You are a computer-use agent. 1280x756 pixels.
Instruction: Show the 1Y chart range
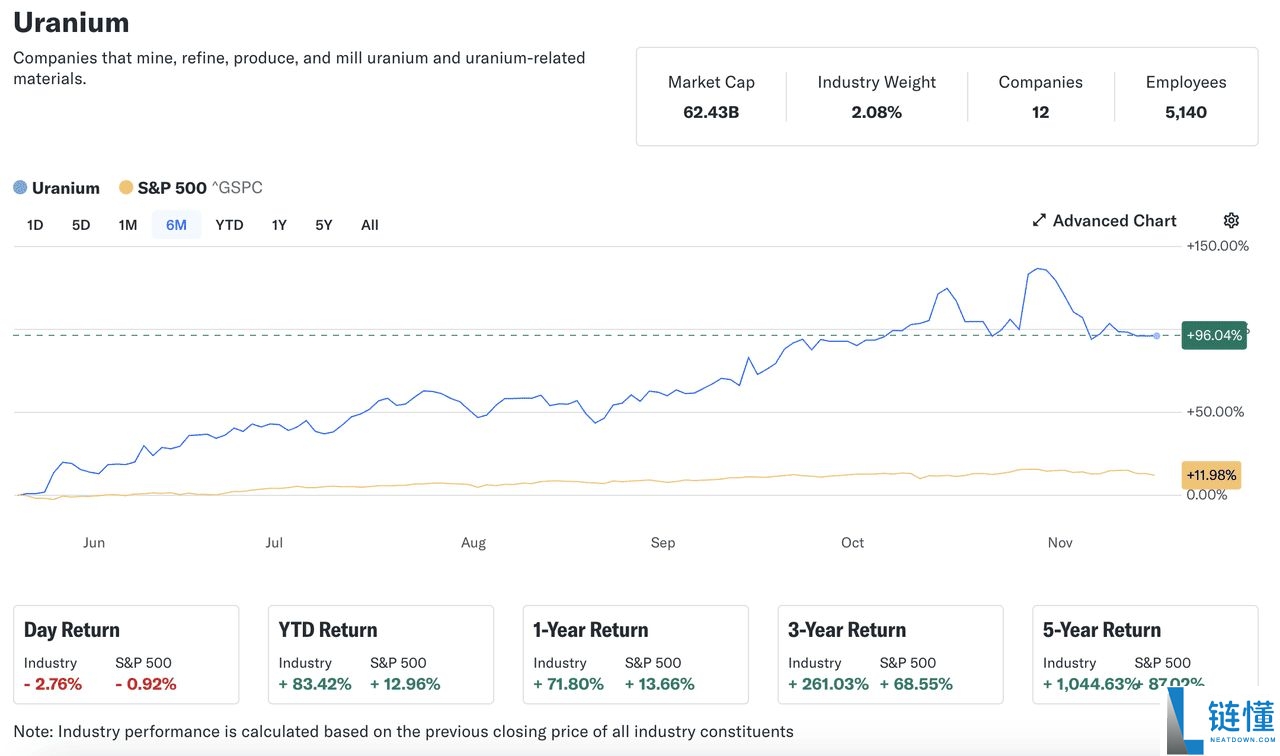point(279,225)
